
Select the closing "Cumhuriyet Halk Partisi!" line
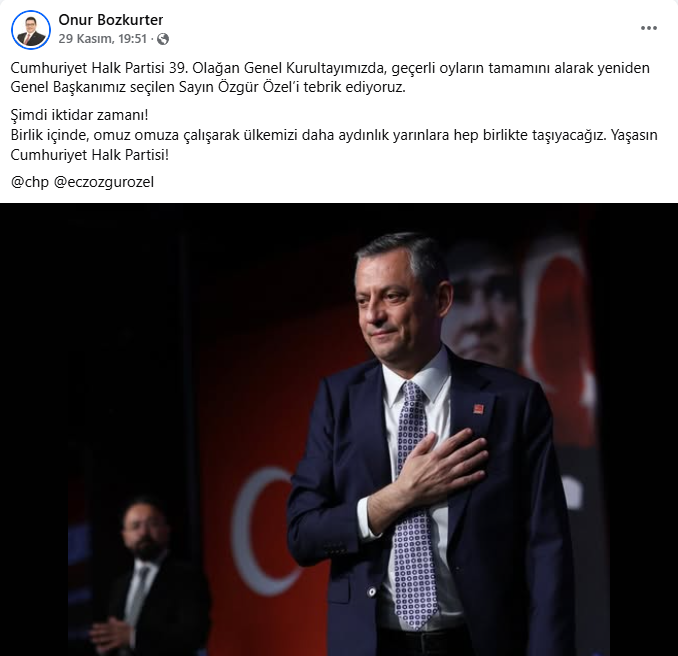point(90,155)
